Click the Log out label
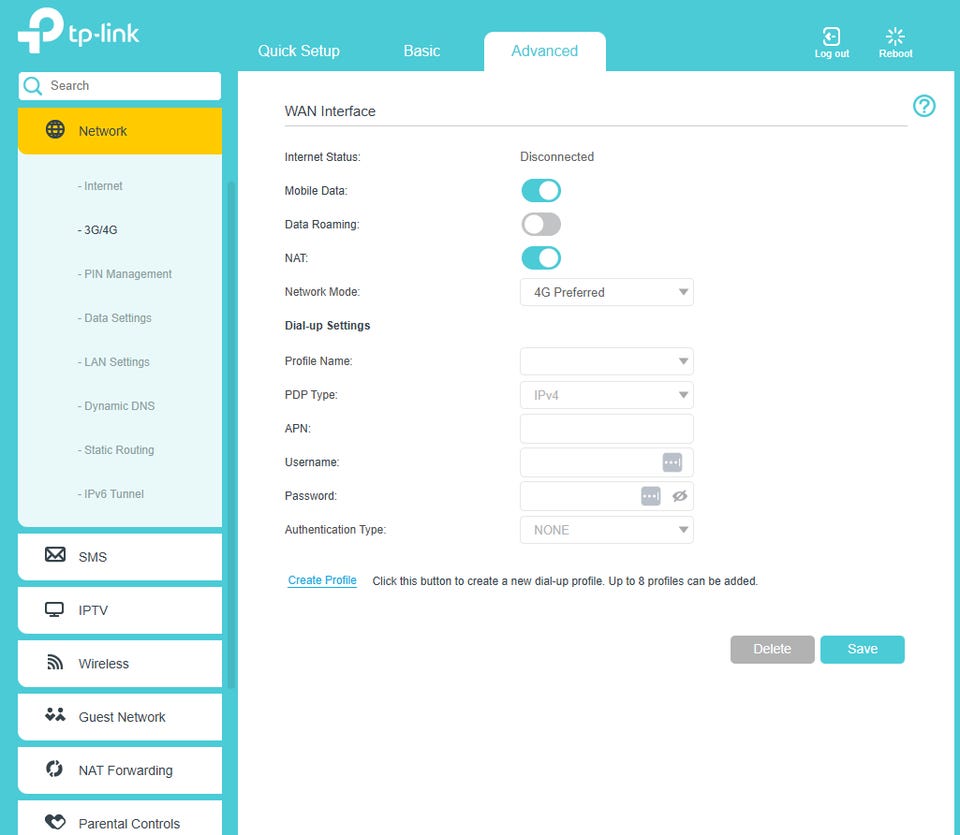The image size is (960, 835). click(x=831, y=54)
